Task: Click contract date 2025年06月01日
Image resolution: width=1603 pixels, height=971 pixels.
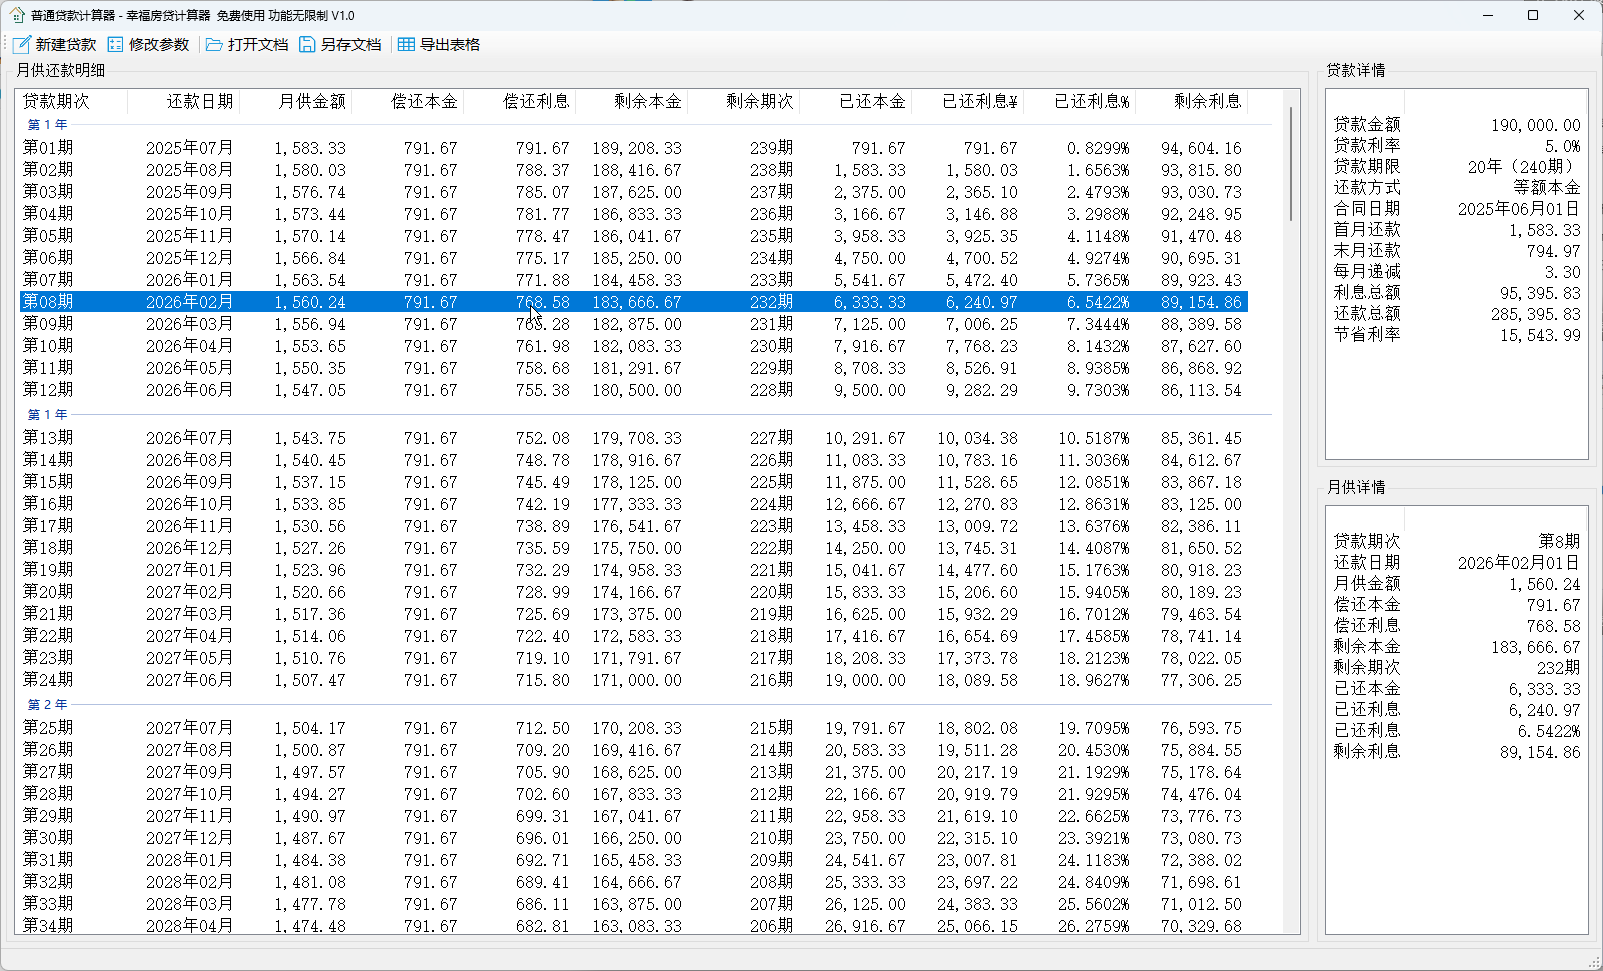Action: click(x=1519, y=209)
